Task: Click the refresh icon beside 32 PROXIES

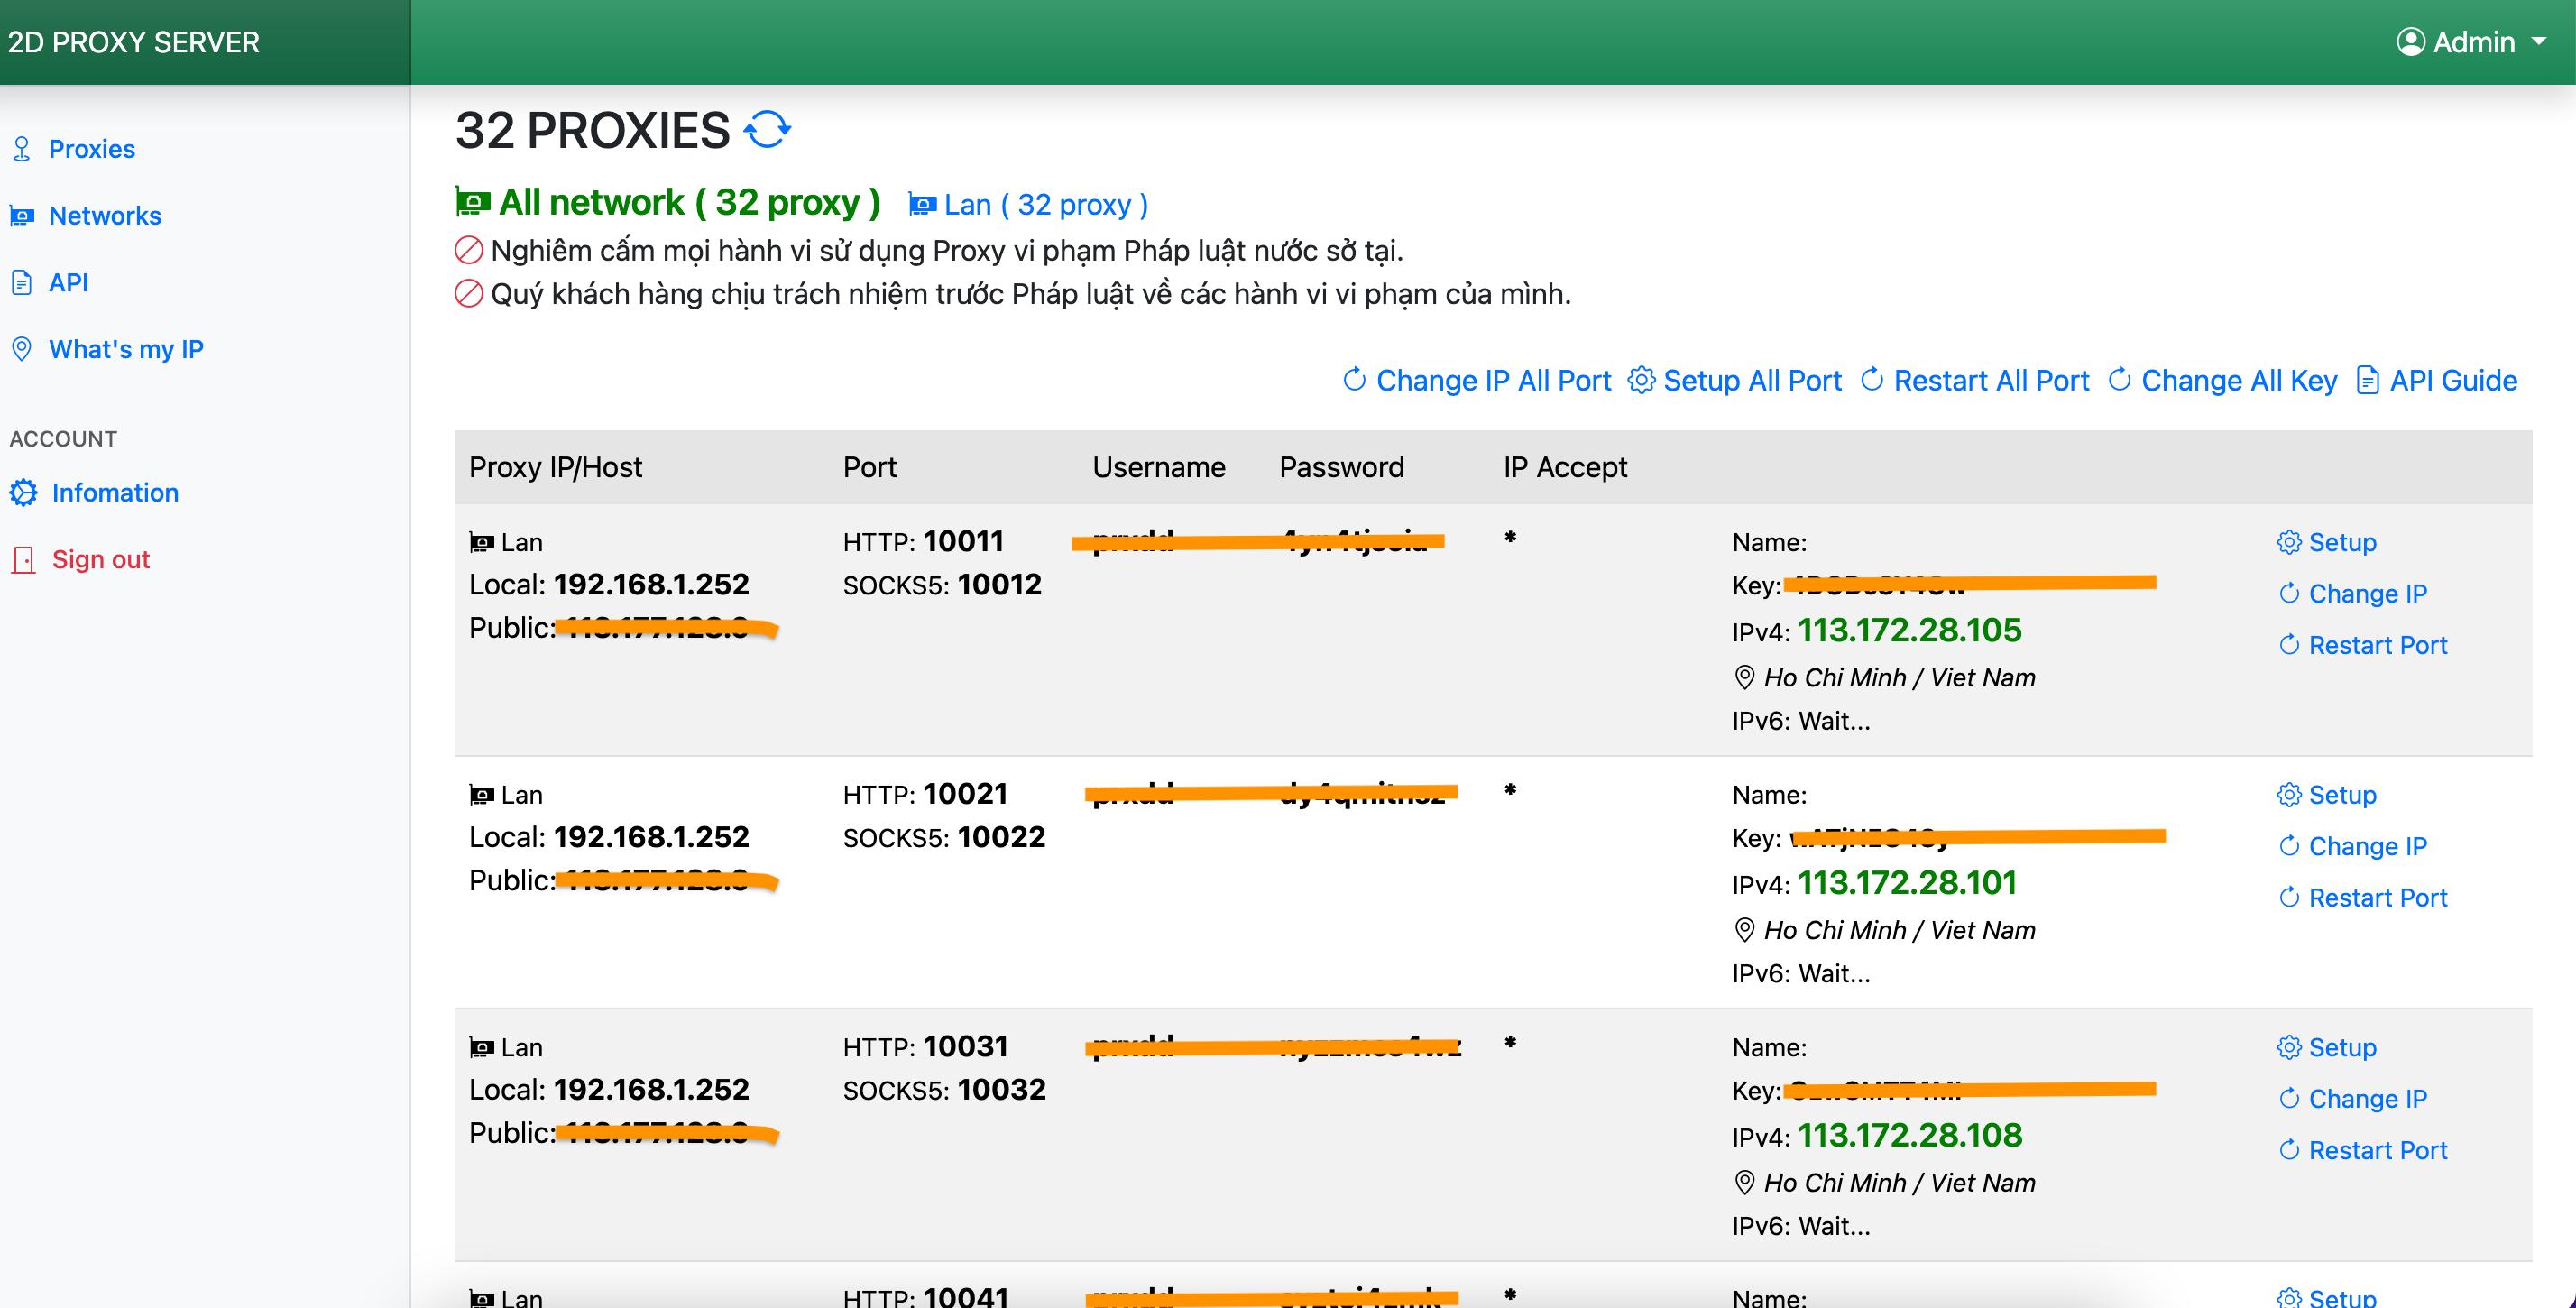Action: point(768,130)
